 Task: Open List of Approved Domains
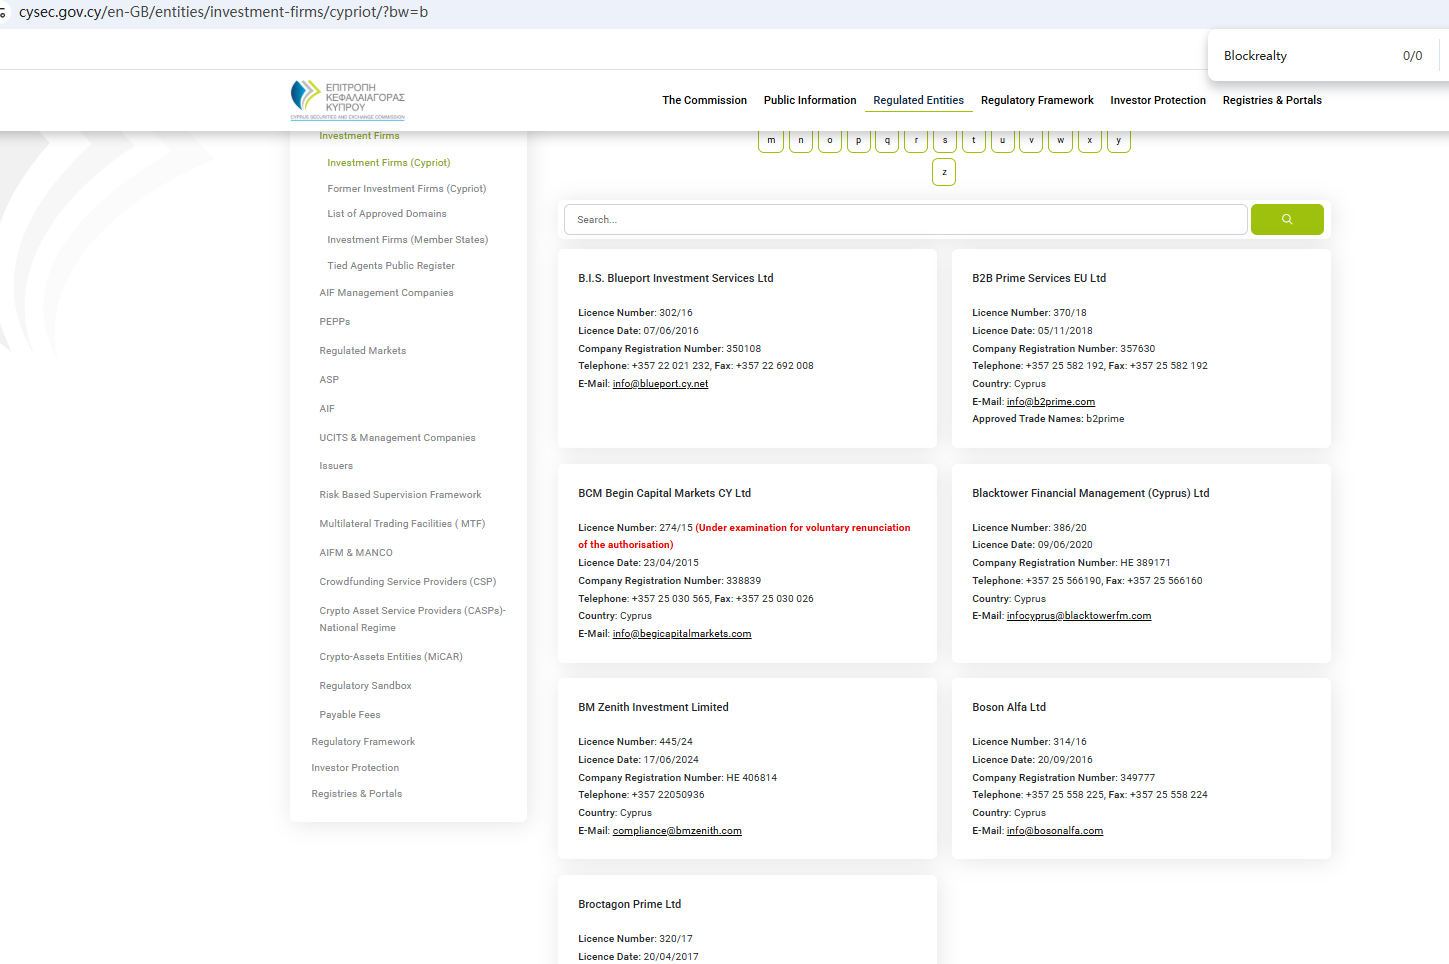(x=386, y=214)
